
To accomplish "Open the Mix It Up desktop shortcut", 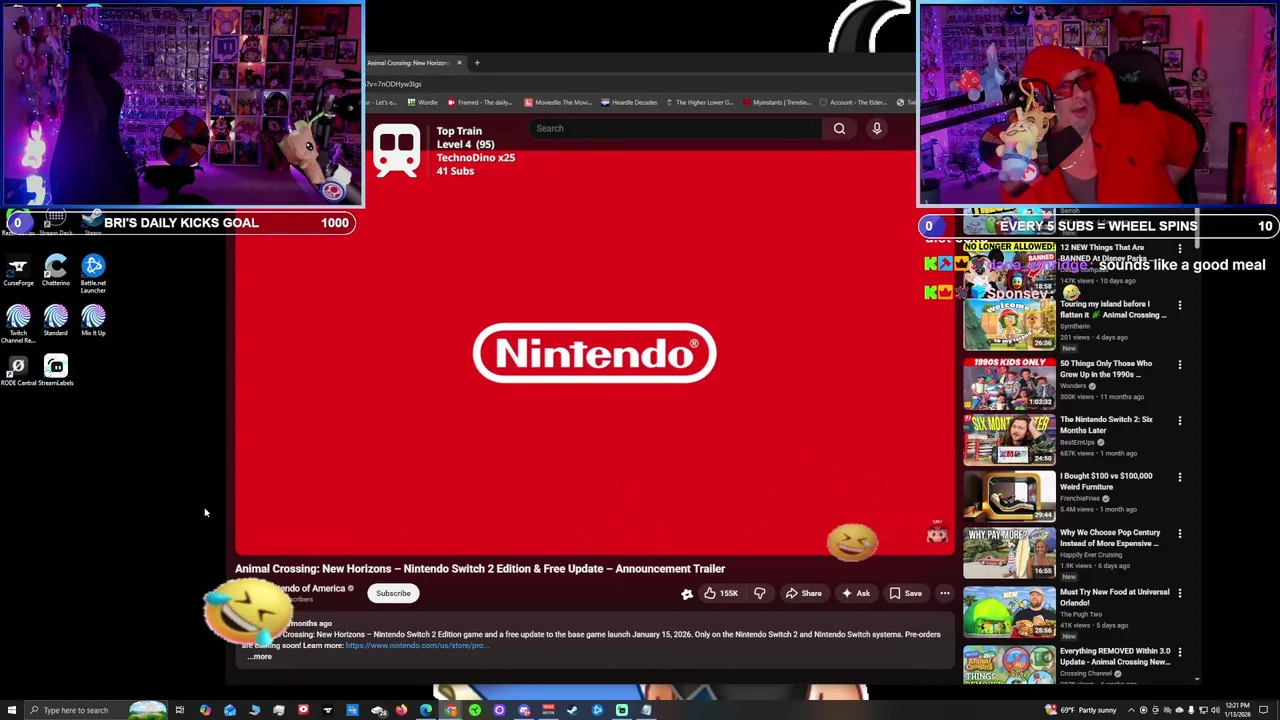I will click(93, 321).
